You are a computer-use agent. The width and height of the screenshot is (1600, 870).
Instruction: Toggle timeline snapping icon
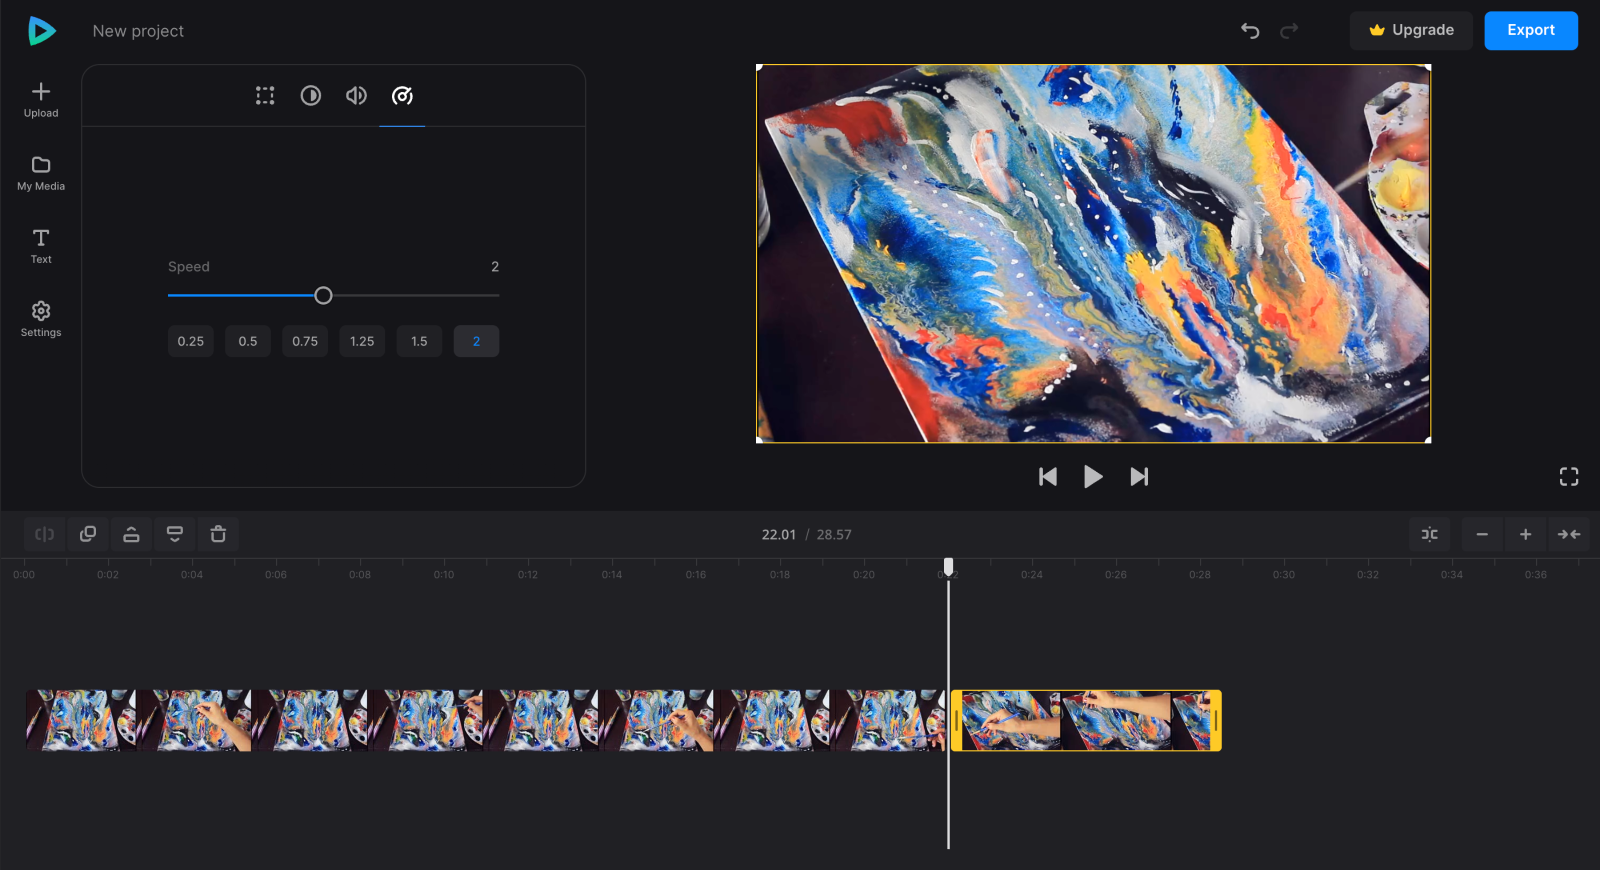point(1430,534)
